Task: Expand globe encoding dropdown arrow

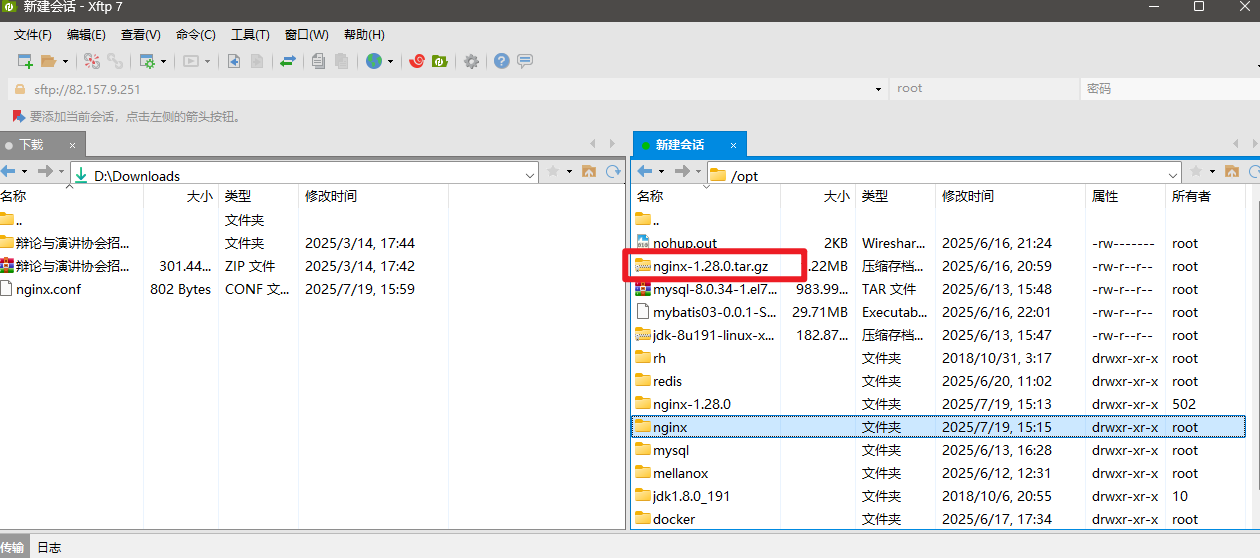Action: [x=391, y=62]
